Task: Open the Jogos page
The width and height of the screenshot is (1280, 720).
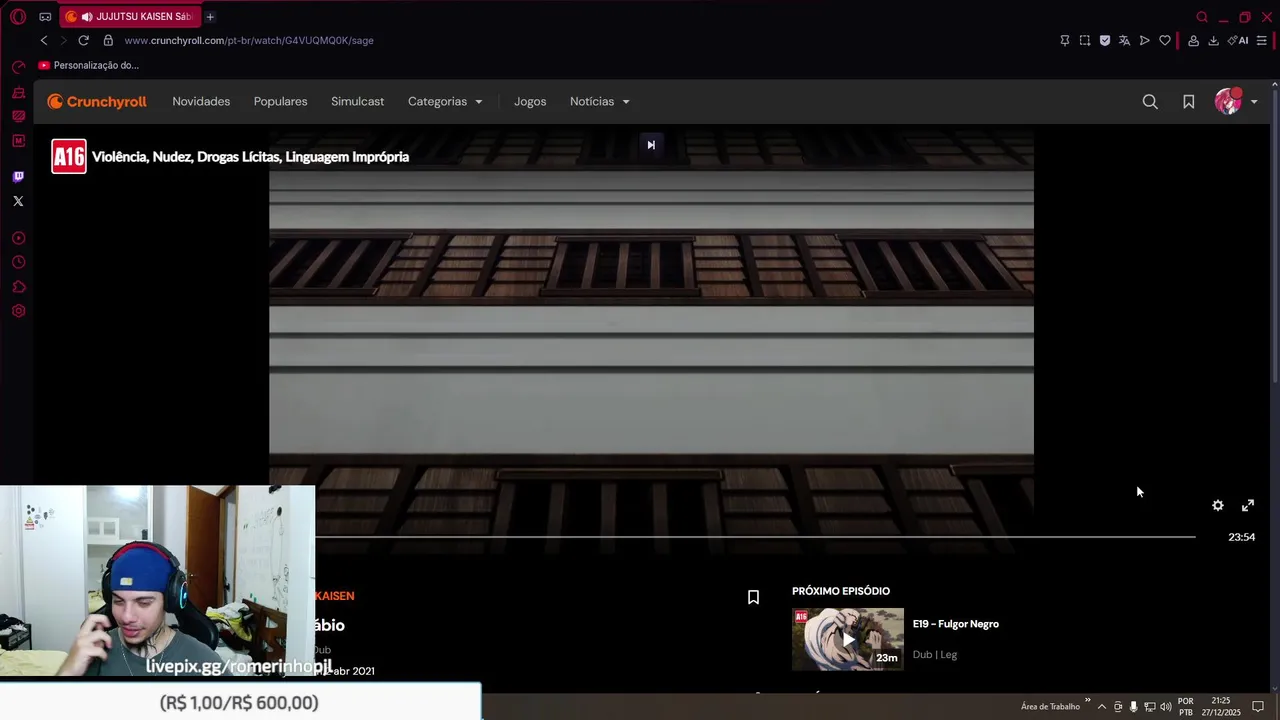Action: pos(530,101)
